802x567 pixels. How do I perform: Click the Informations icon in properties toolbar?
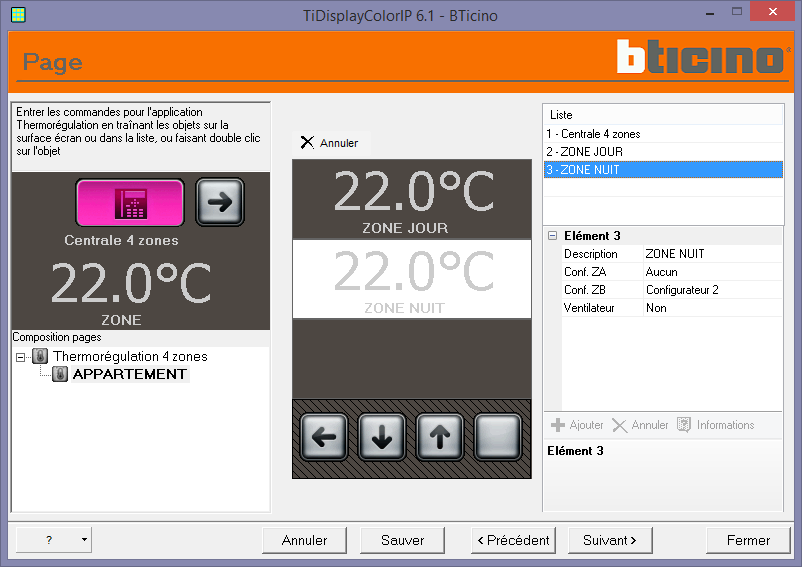[x=684, y=424]
